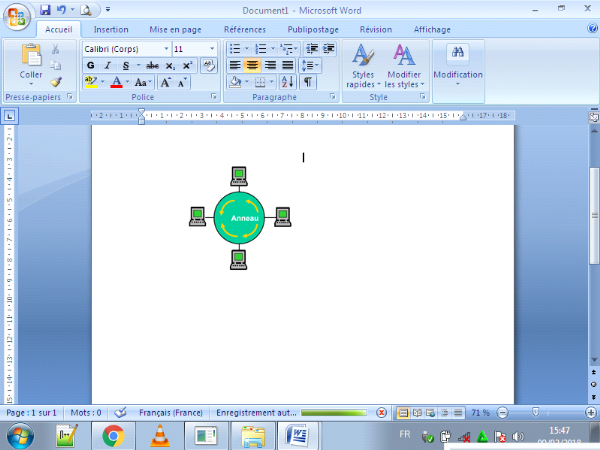Toggle underline formatting with S button

124,65
